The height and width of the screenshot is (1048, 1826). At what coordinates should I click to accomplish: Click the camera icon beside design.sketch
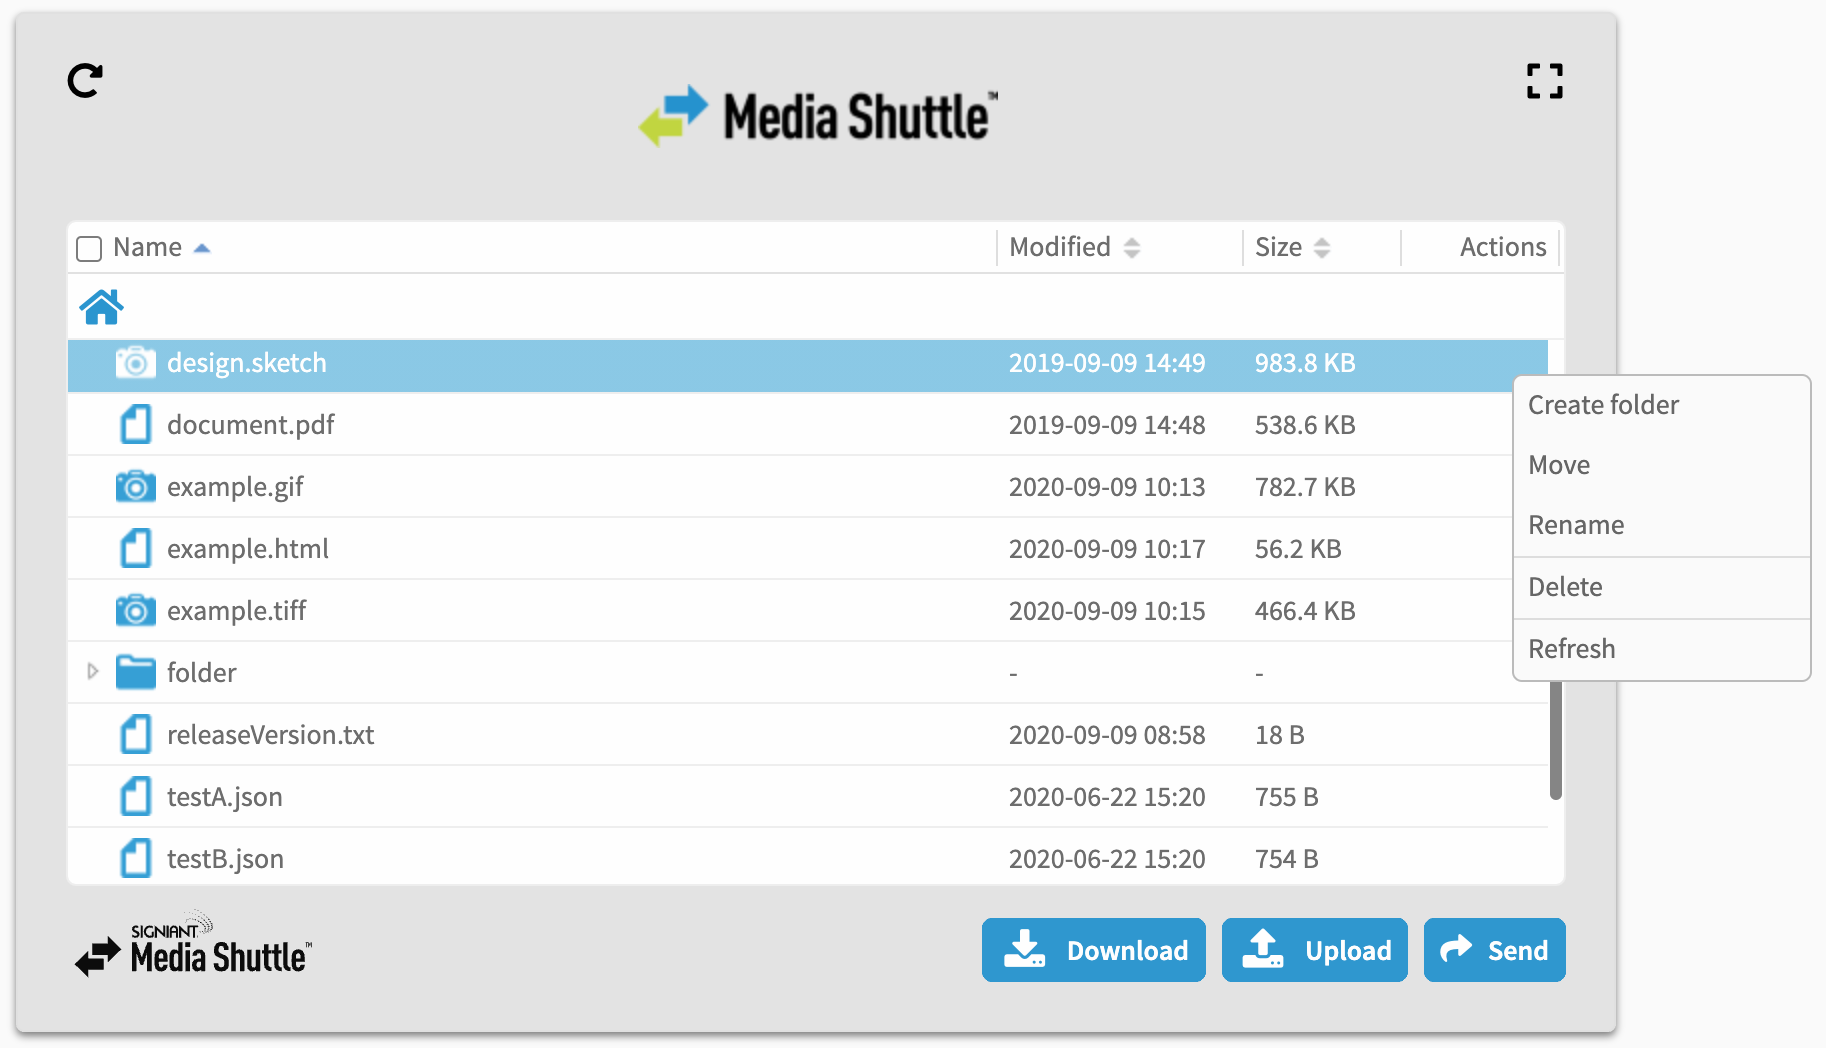(137, 363)
